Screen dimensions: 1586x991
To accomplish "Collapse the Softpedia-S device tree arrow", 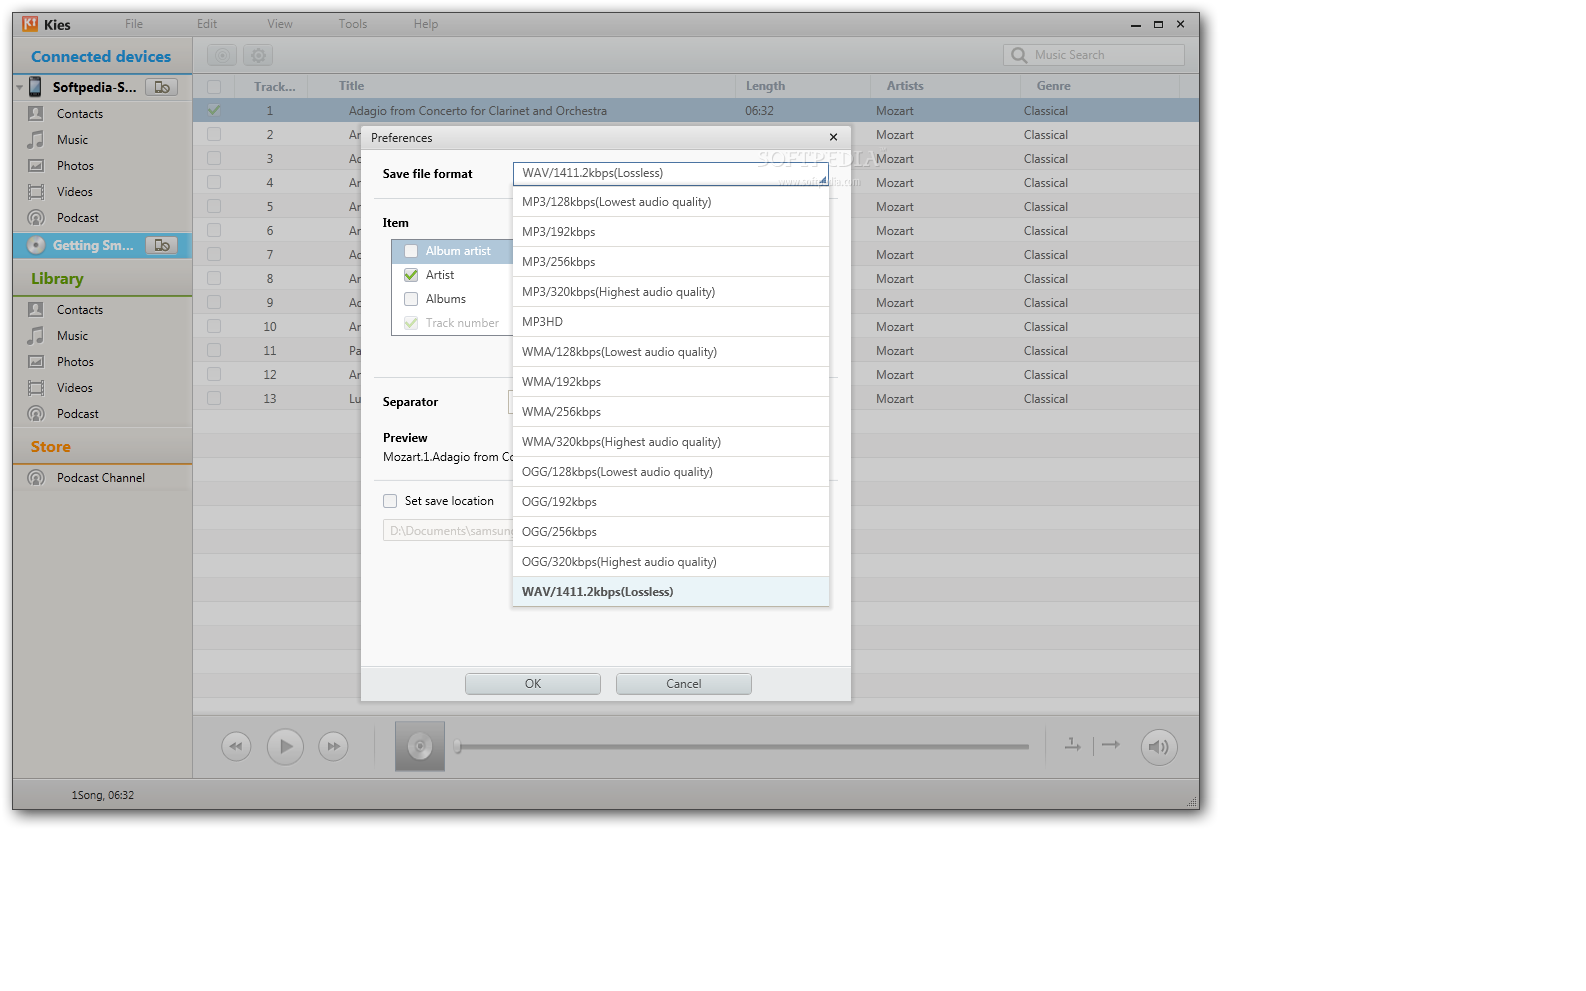I will tap(20, 88).
